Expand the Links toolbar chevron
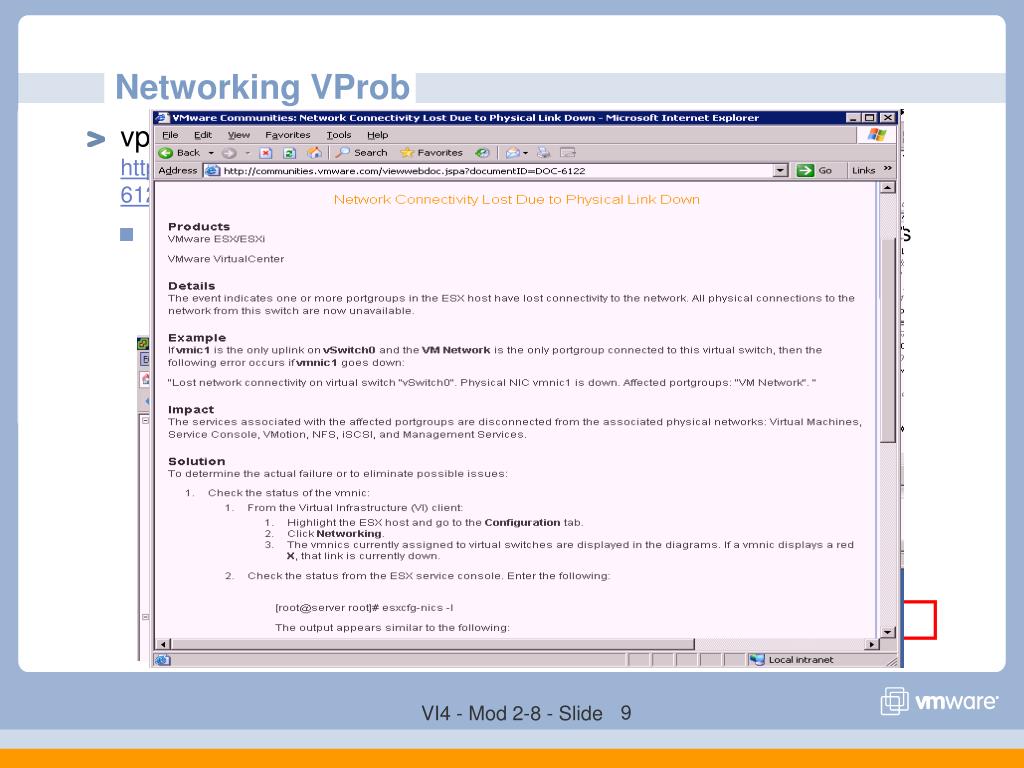Screen dimensions: 1024x768 pyautogui.click(x=888, y=169)
